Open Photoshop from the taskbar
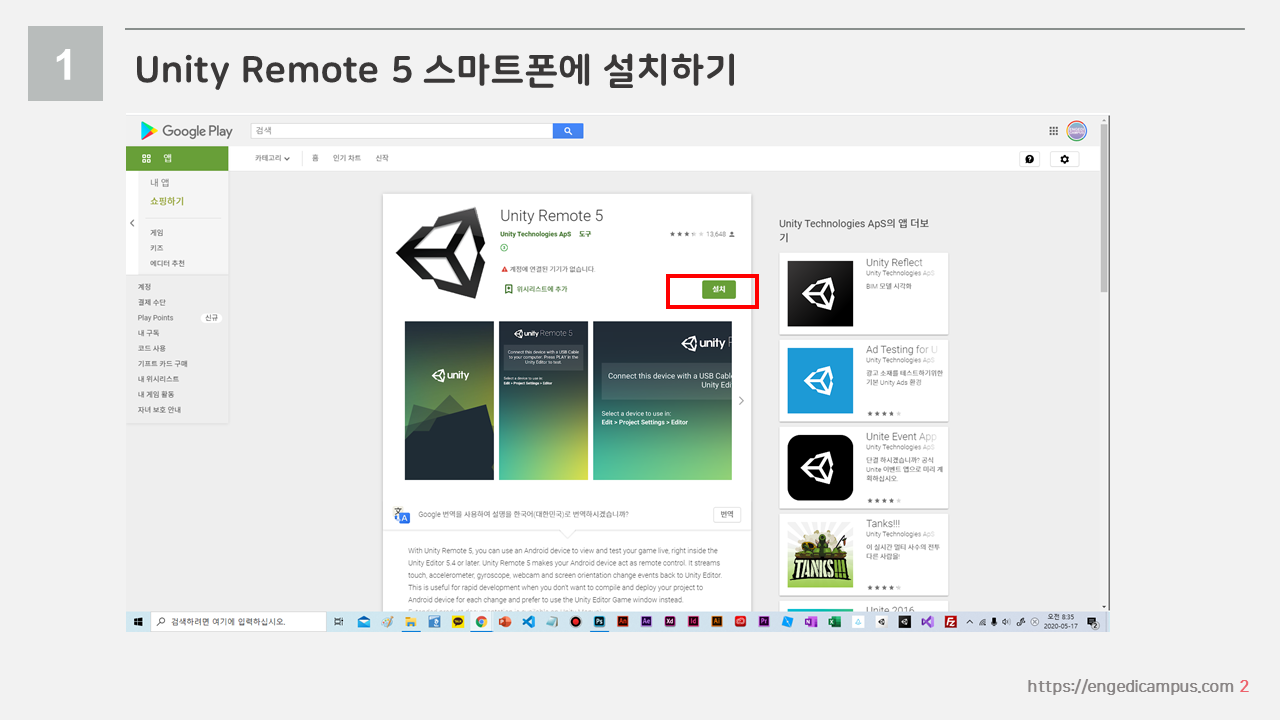This screenshot has width=1280, height=720. pos(600,621)
